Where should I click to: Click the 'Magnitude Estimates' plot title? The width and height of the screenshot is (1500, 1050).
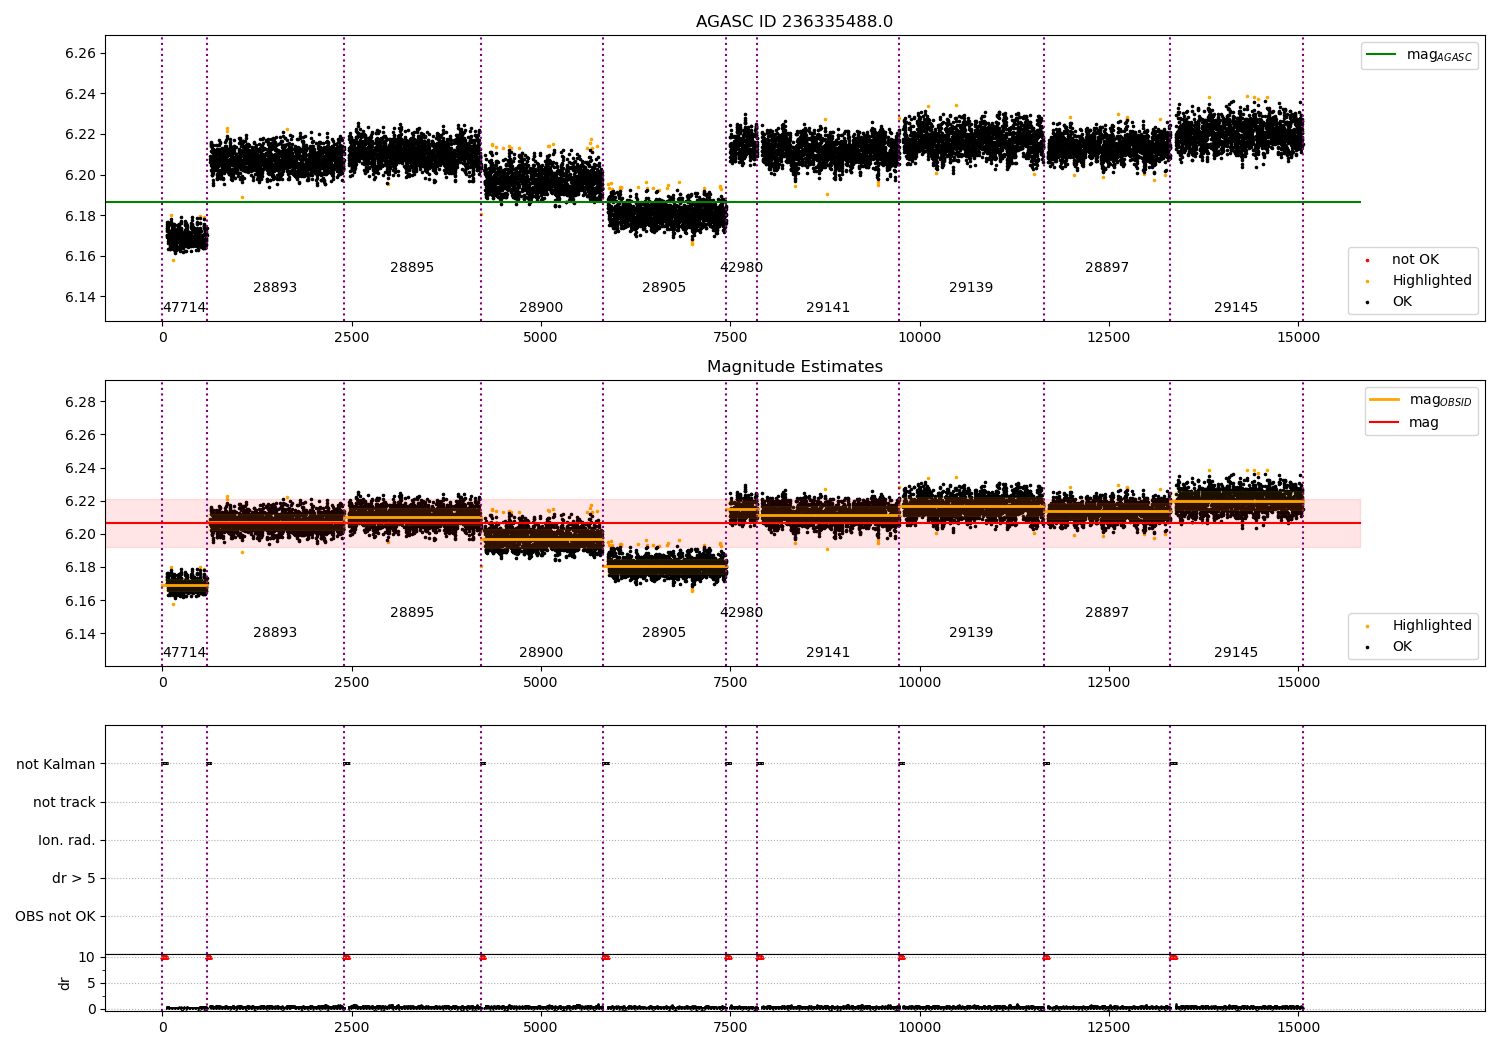click(795, 367)
